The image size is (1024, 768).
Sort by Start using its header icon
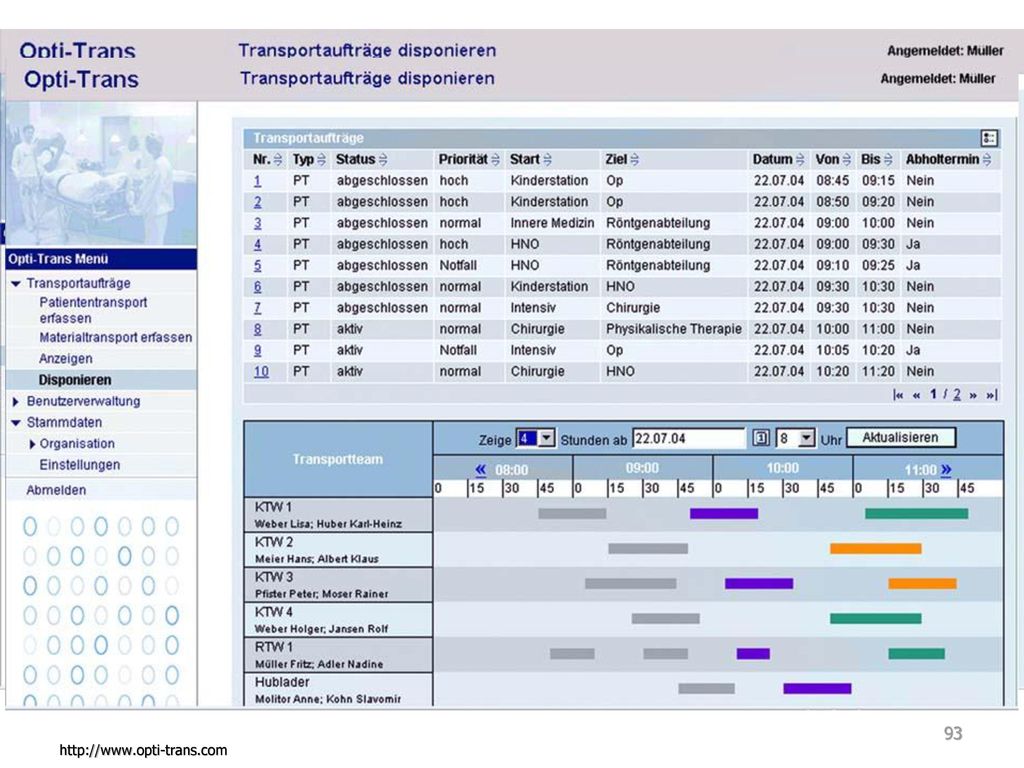547,159
